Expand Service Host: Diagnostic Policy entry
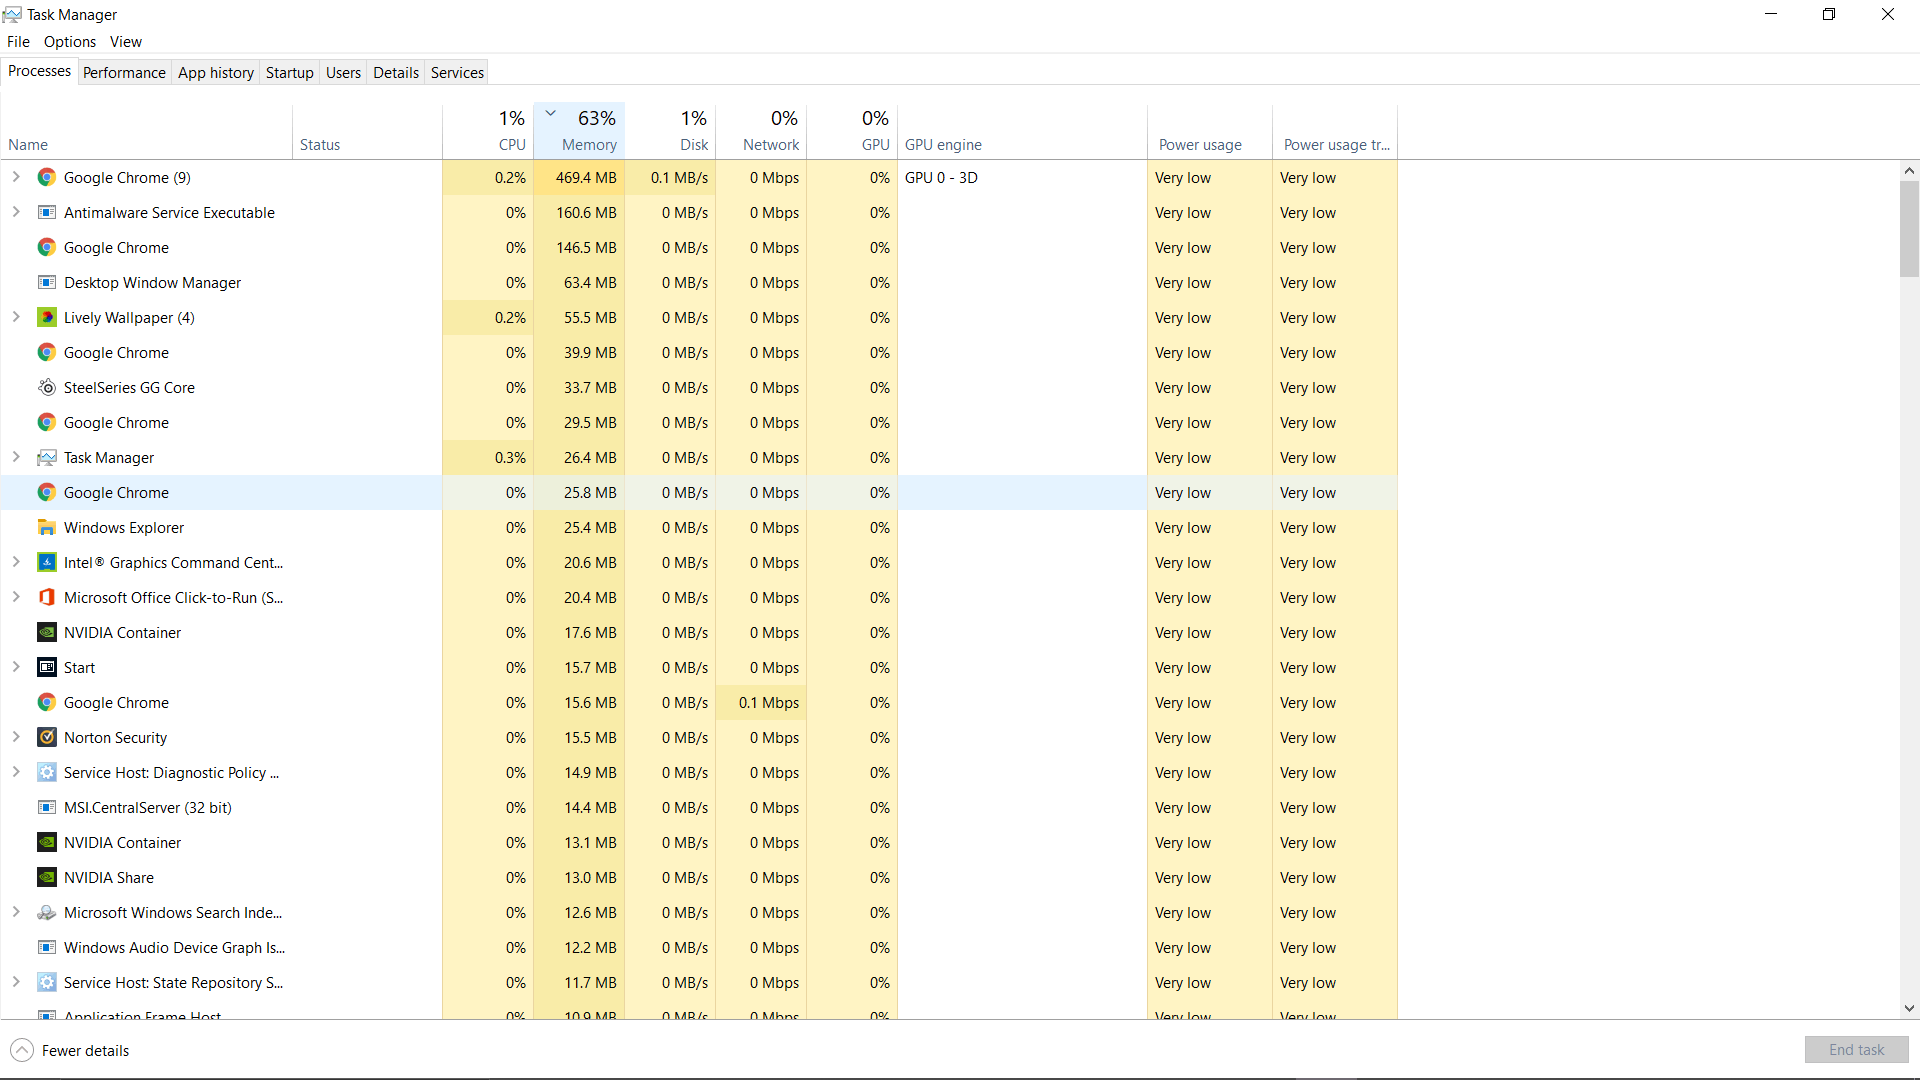 pyautogui.click(x=16, y=772)
